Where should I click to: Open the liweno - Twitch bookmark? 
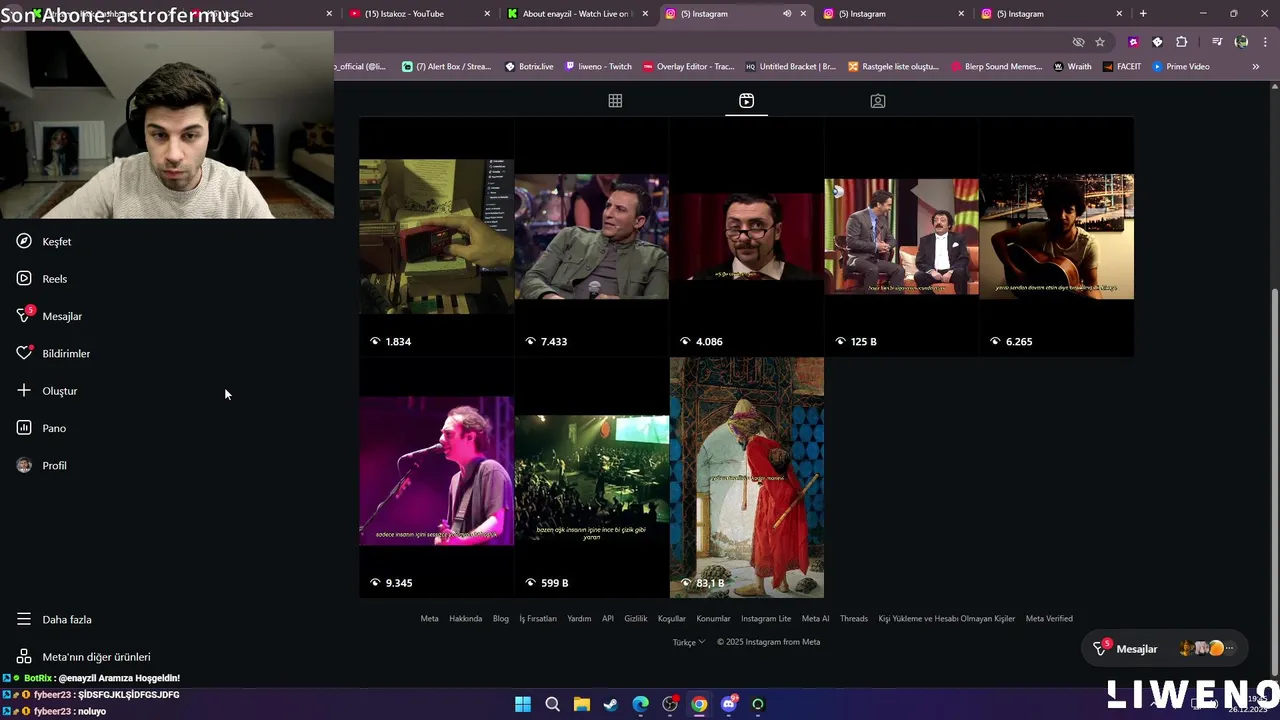[x=598, y=67]
